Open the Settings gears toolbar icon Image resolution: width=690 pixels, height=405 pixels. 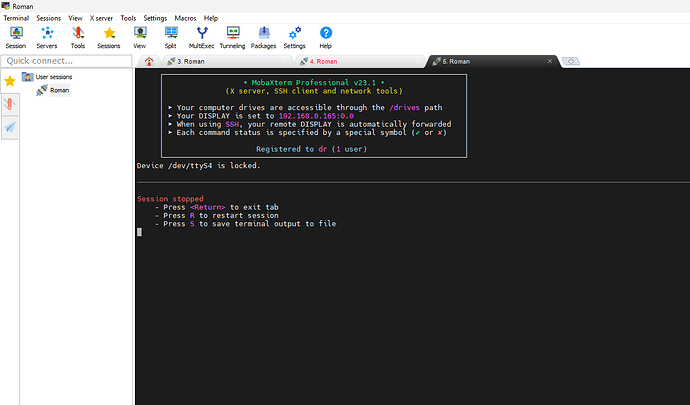(294, 37)
